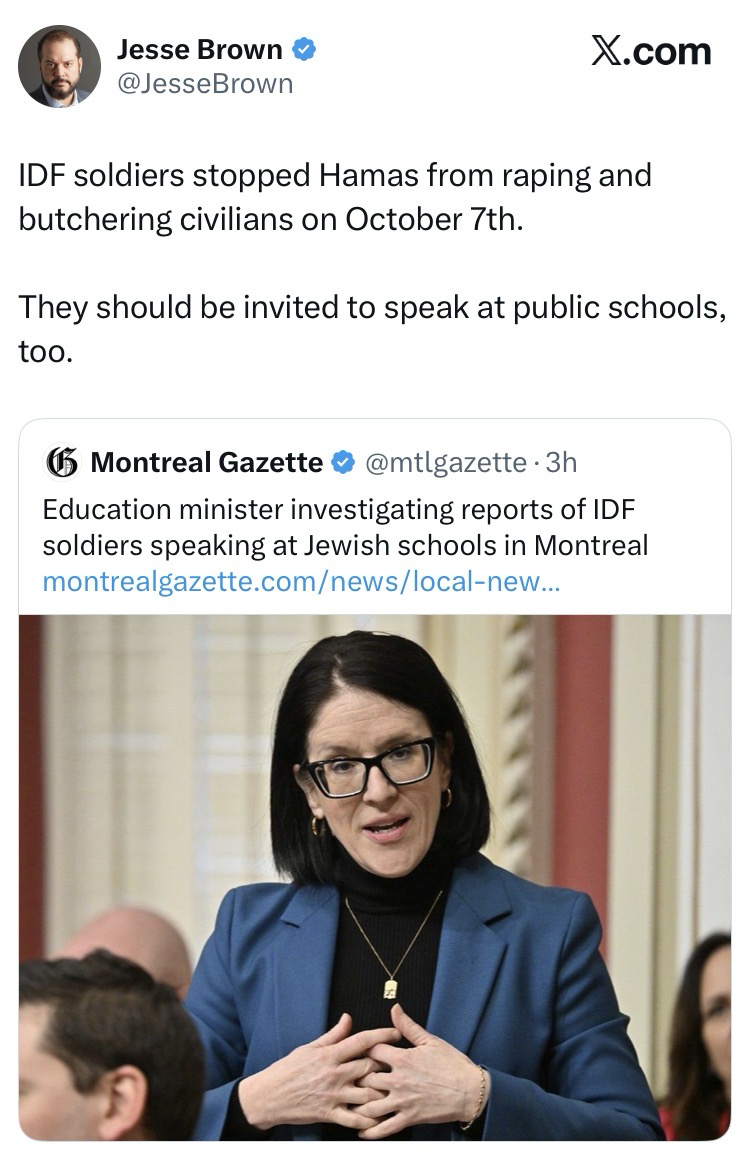Viewport: 750px width, 1176px height.
Task: Open the education minister photo
Action: [374, 876]
